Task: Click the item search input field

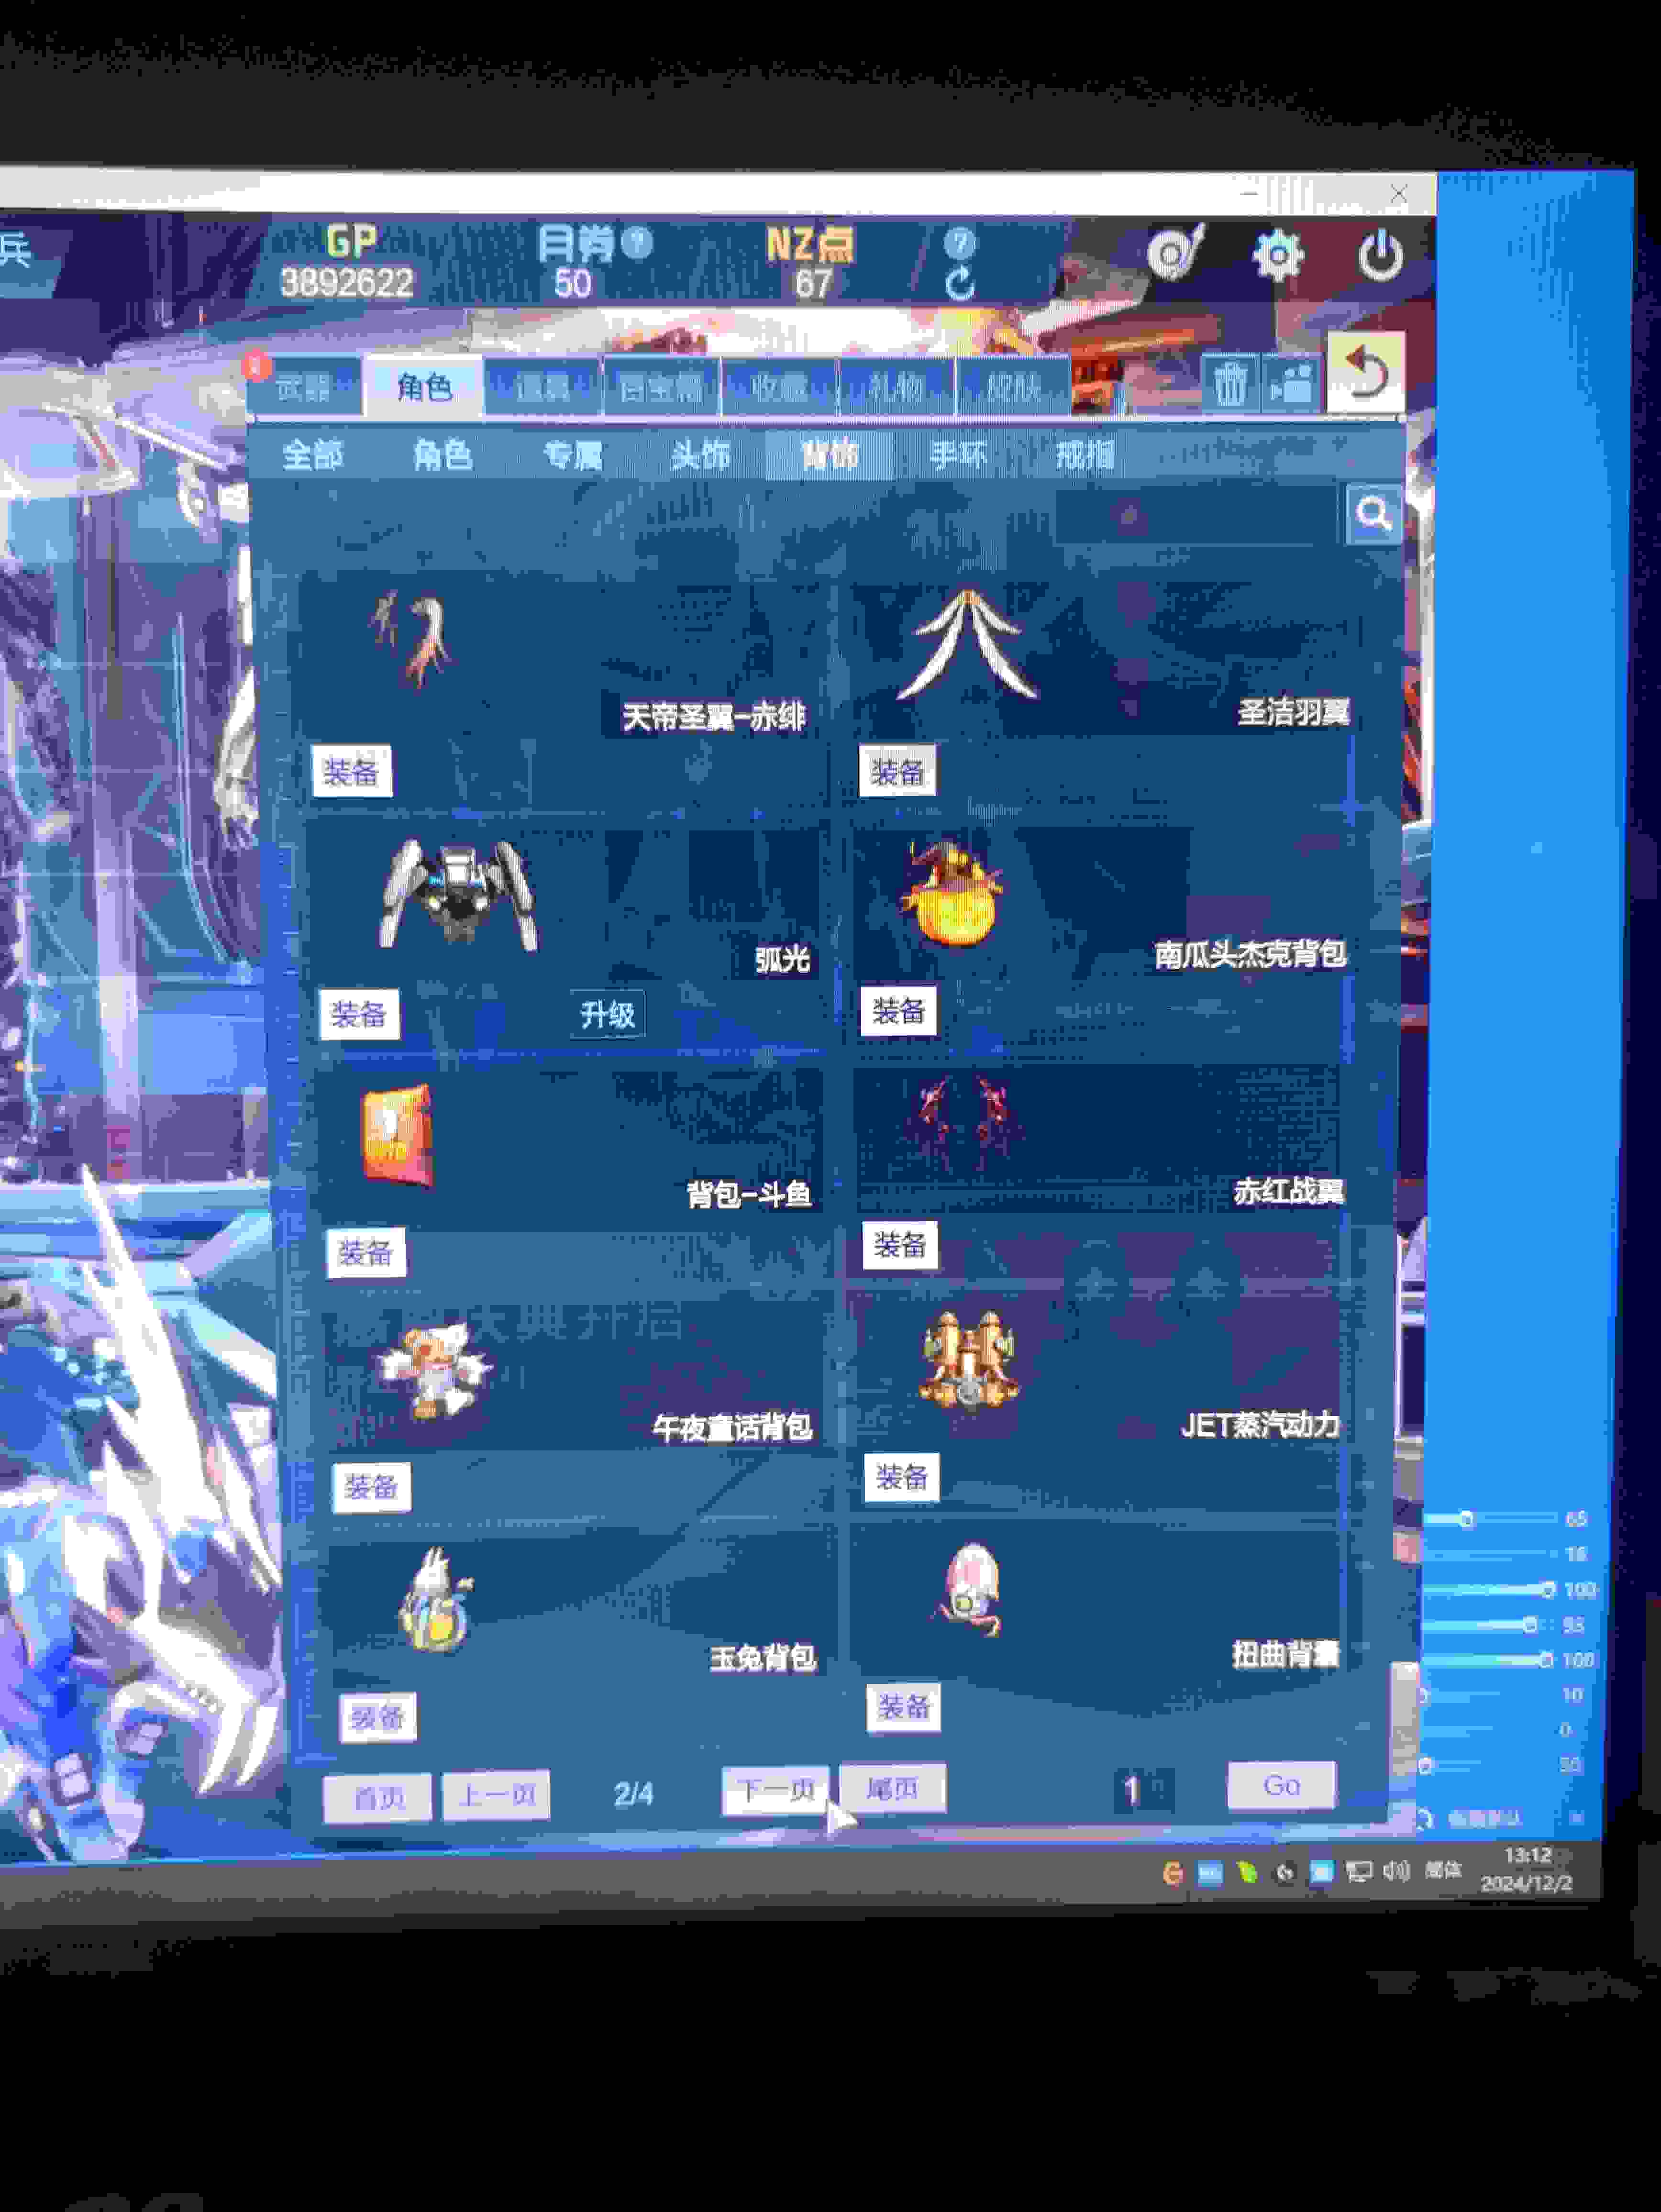Action: (1198, 515)
